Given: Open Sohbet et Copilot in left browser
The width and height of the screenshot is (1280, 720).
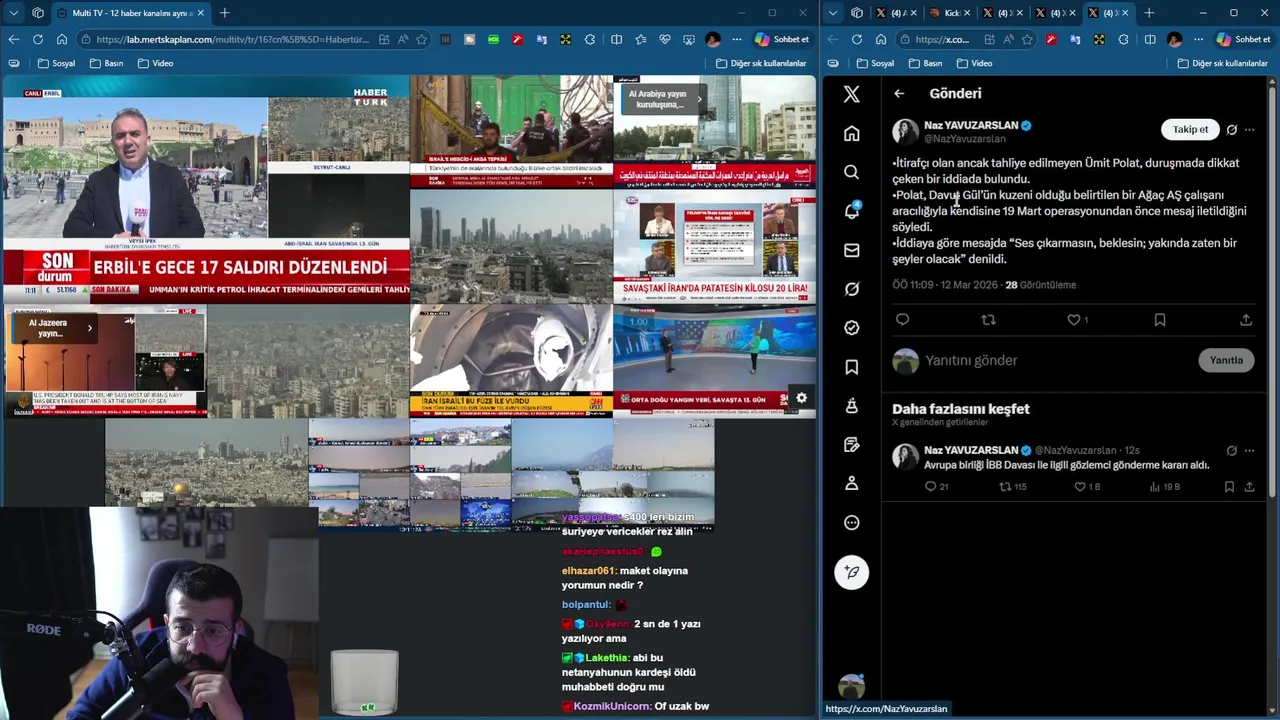Looking at the screenshot, I should pos(781,39).
